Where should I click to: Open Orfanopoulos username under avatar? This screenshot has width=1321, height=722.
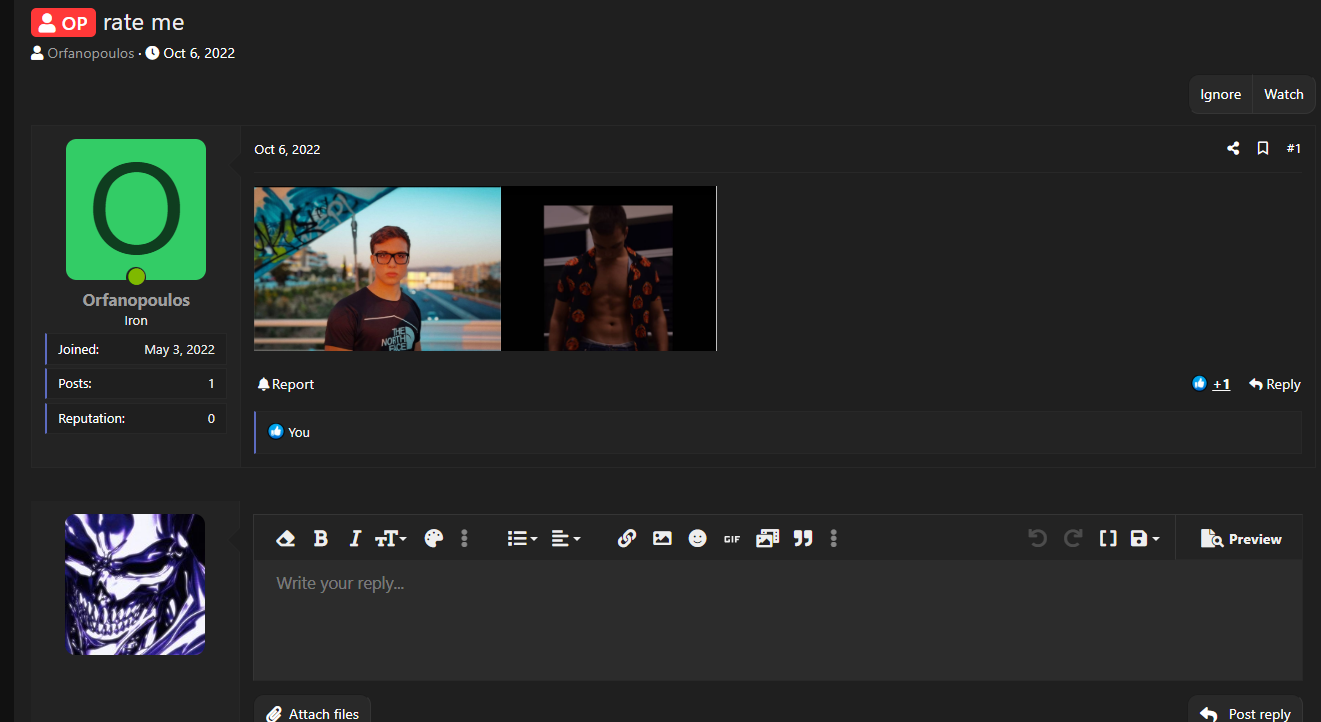point(136,300)
